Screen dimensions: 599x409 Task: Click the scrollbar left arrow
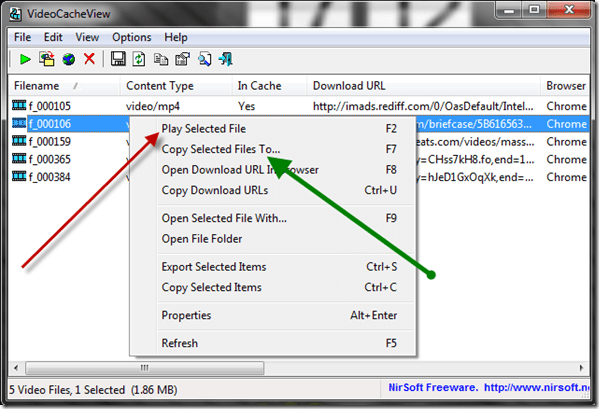point(16,368)
